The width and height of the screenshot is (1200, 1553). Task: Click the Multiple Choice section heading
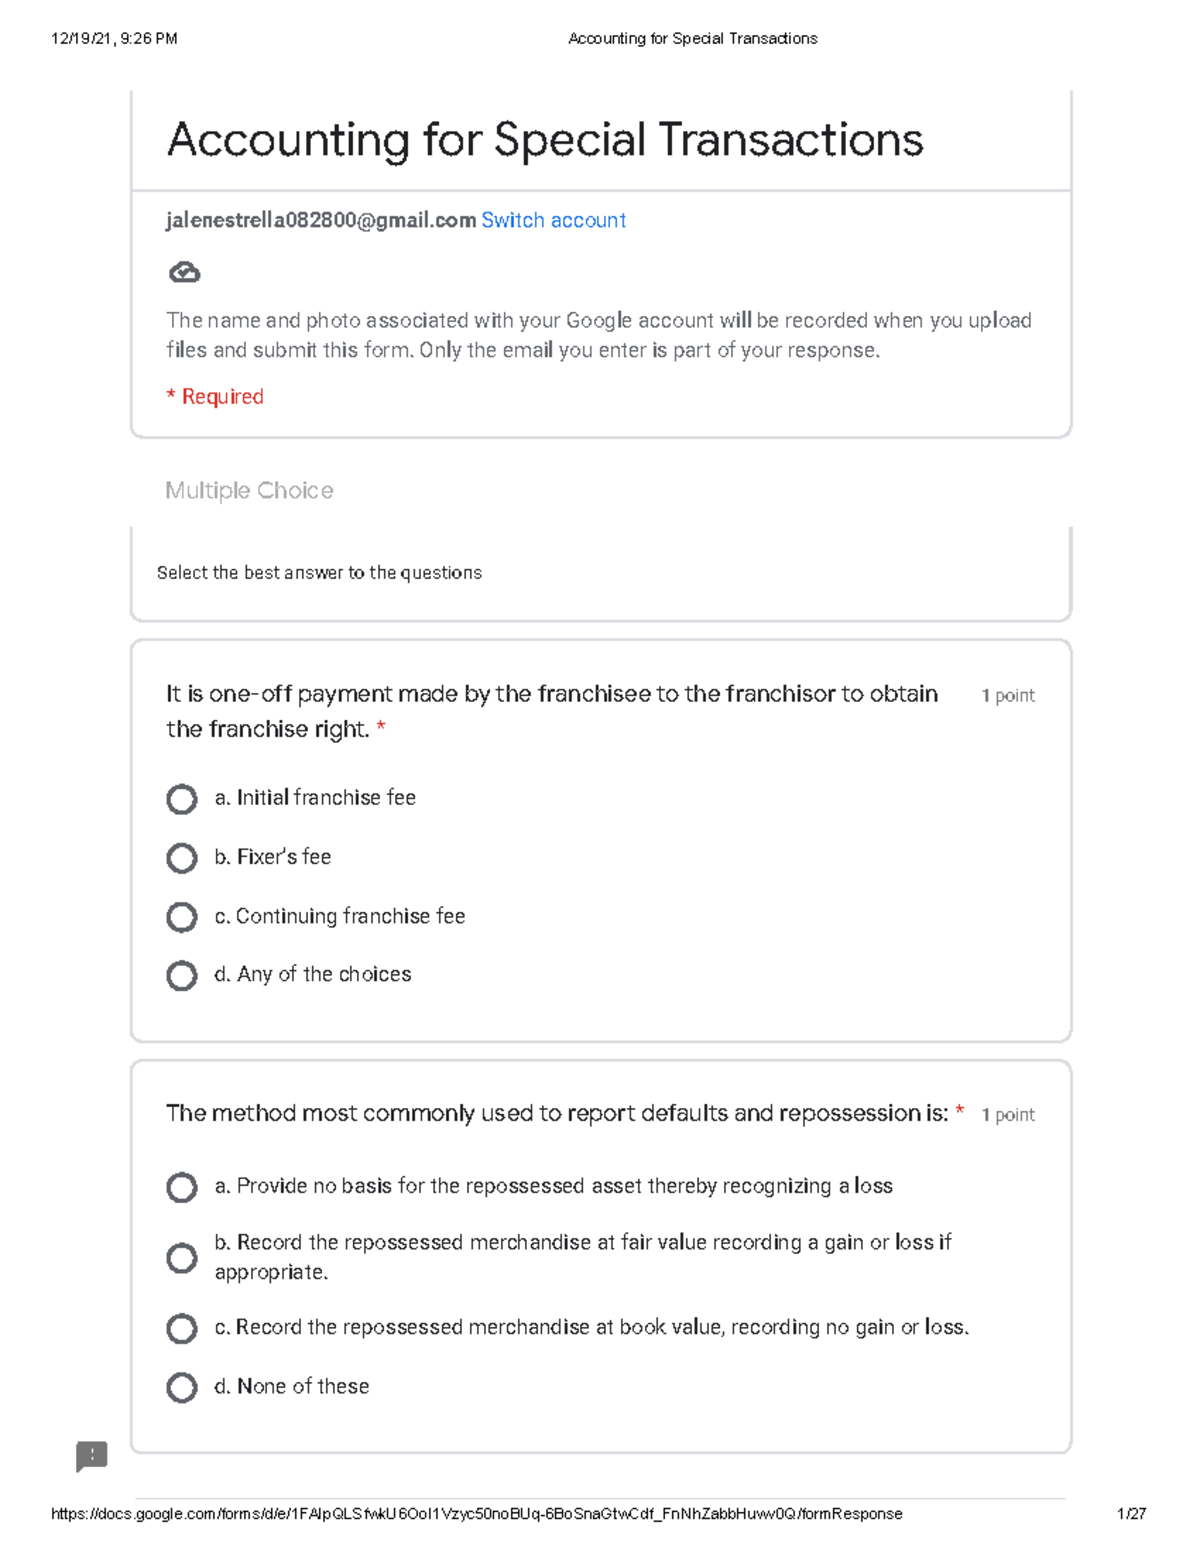[x=249, y=490]
